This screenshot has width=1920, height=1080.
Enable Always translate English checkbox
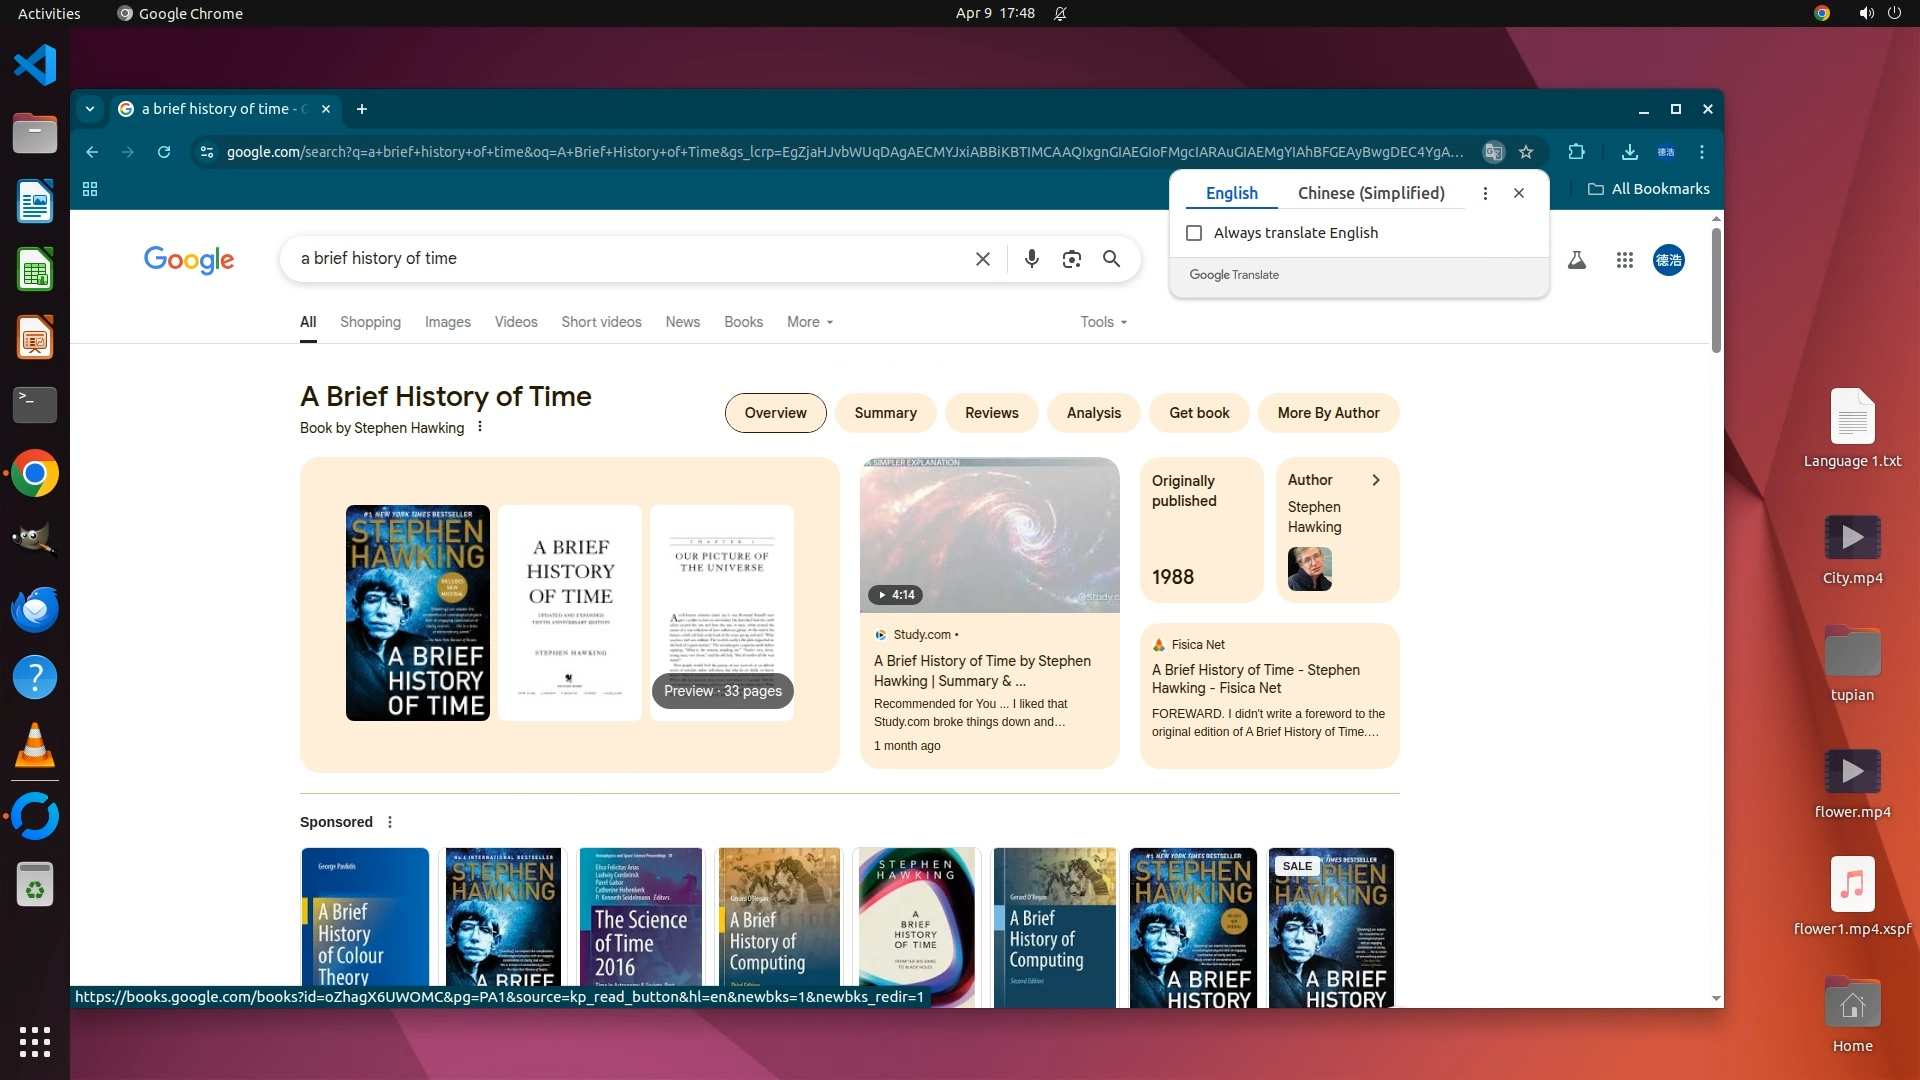(x=1194, y=233)
